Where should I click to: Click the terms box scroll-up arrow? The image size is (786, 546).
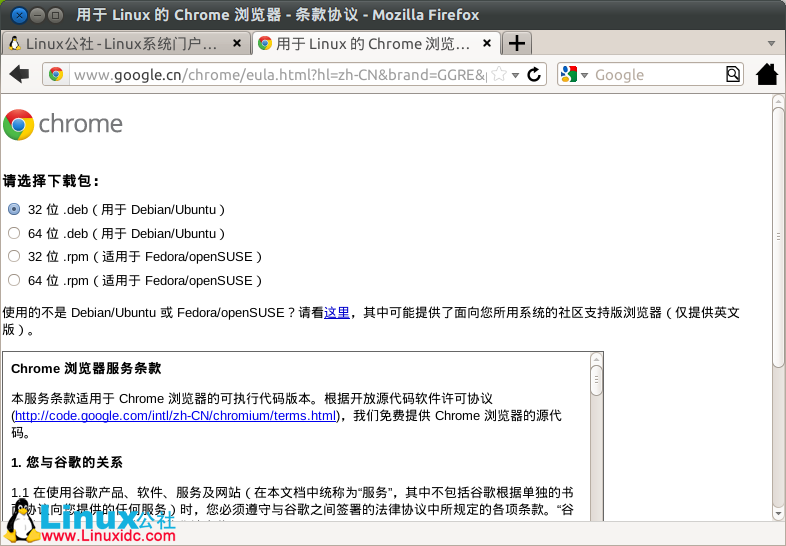(596, 358)
